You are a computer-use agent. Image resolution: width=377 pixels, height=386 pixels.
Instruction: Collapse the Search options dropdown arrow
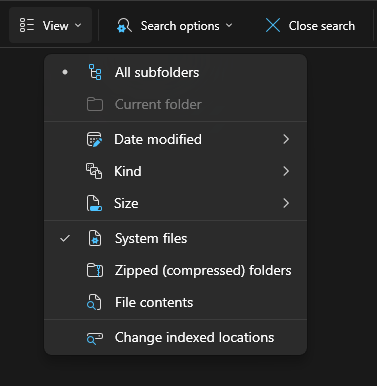(x=229, y=25)
